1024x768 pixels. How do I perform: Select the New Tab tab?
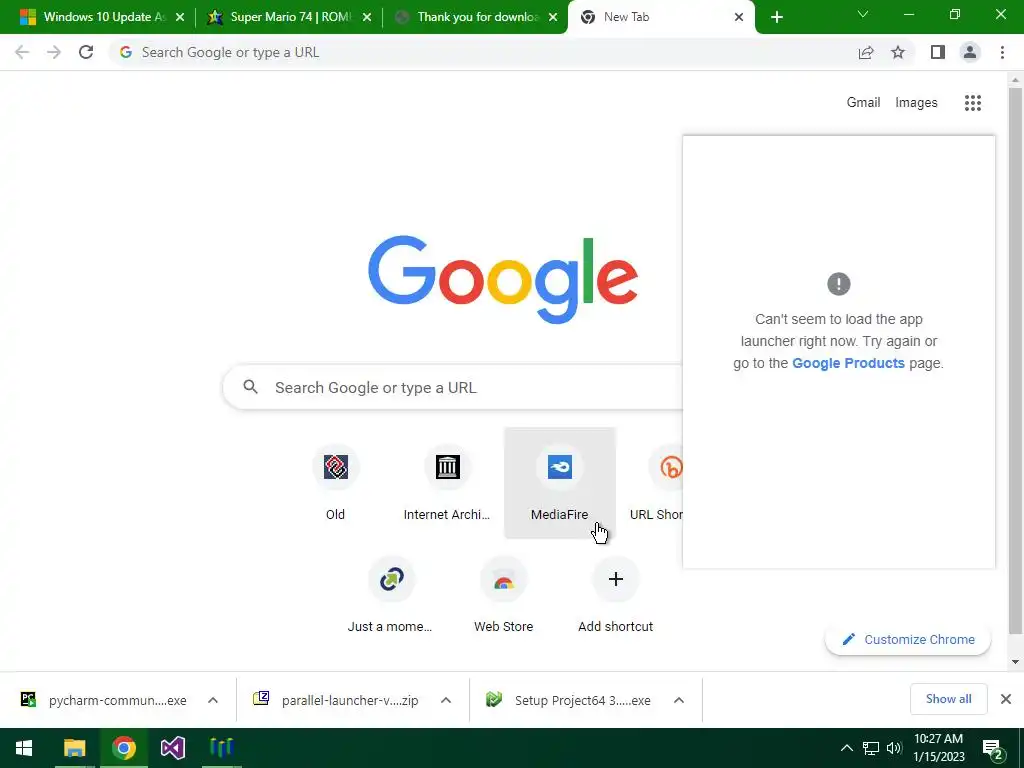[x=661, y=17]
